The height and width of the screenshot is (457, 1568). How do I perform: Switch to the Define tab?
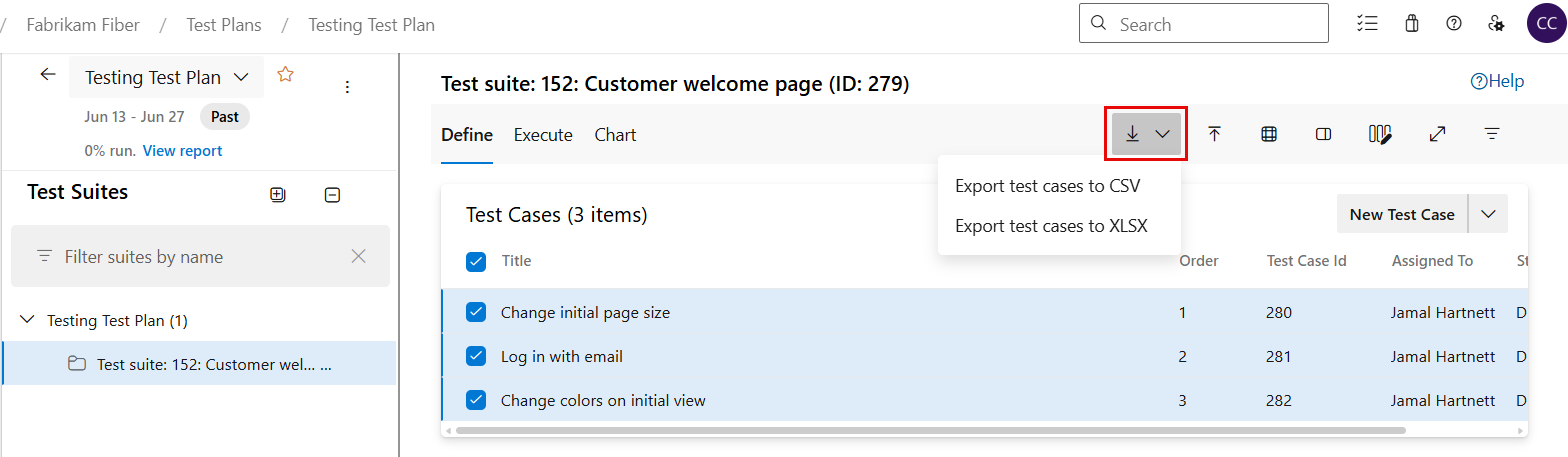pos(467,135)
